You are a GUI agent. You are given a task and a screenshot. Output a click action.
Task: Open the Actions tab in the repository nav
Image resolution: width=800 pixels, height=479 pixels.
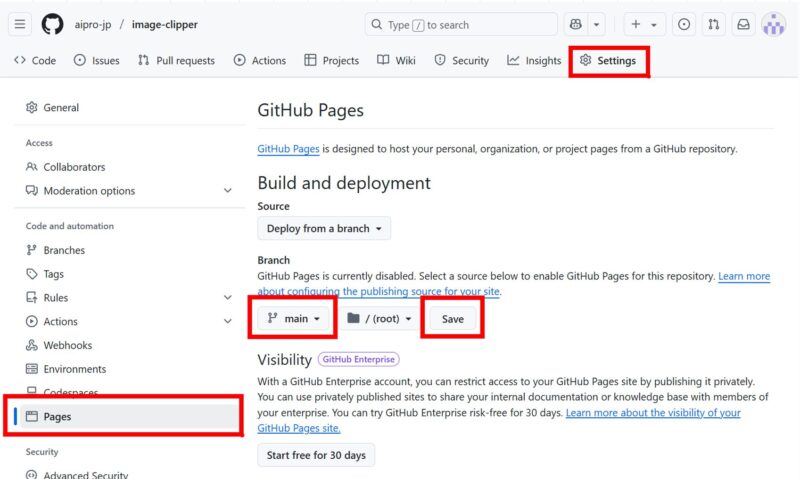pyautogui.click(x=260, y=60)
